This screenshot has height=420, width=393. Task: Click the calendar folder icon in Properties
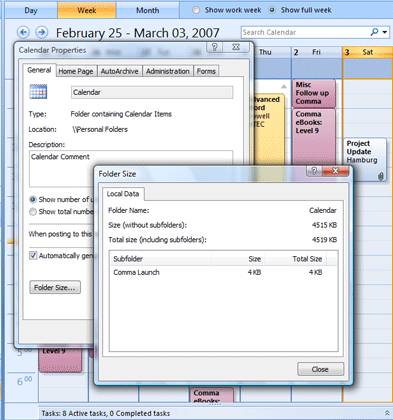38,92
